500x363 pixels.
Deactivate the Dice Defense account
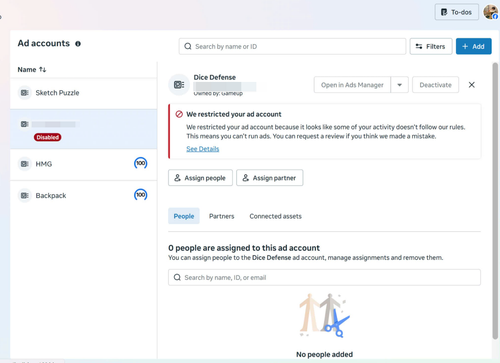(x=435, y=85)
